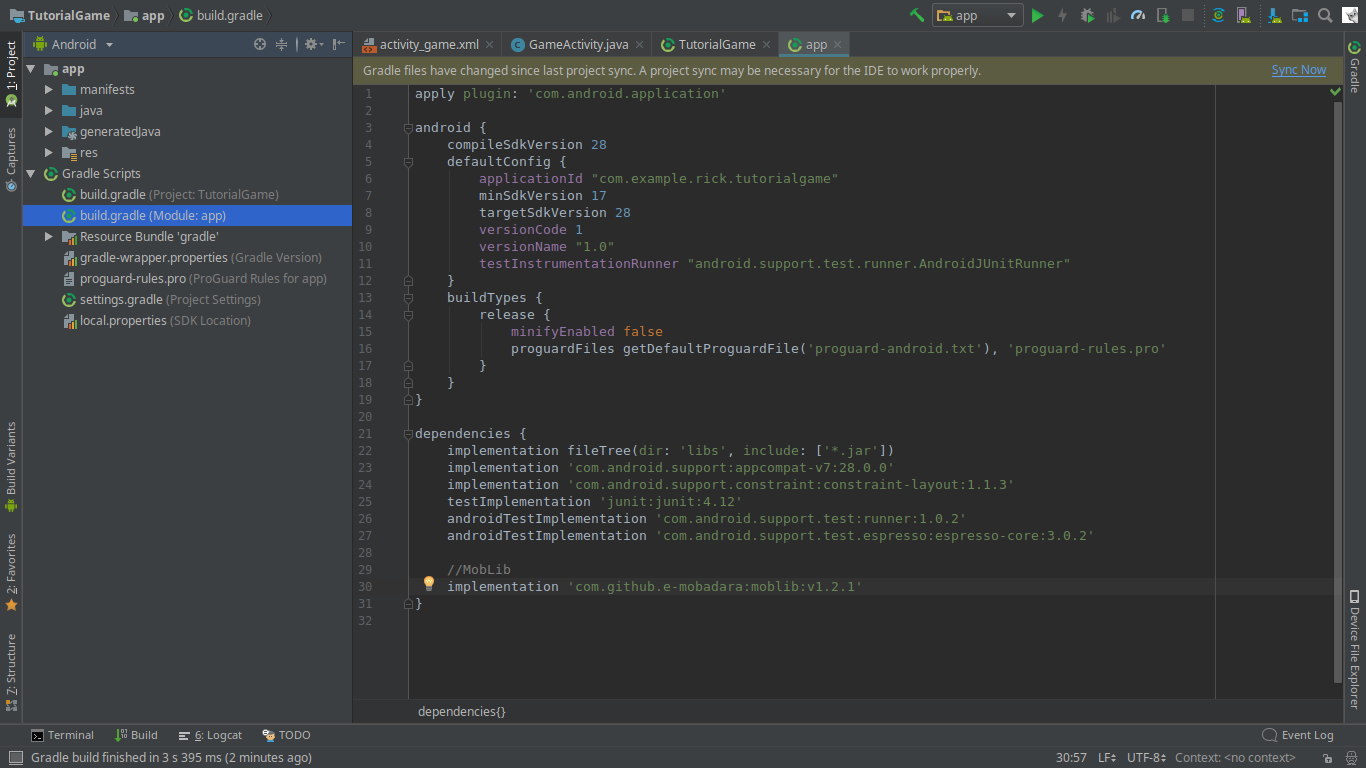Screen dimensions: 1366x768
Task: Click the editor vertical scrollbar
Action: click(1337, 390)
